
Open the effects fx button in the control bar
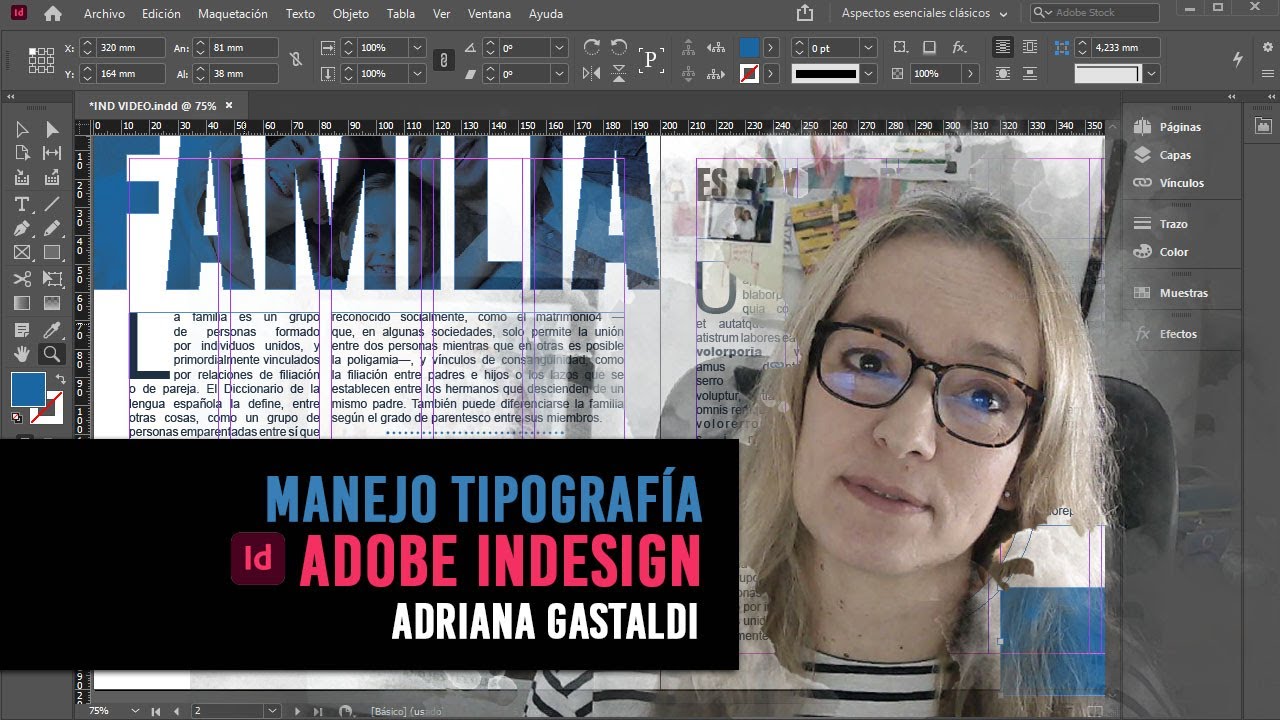(959, 47)
